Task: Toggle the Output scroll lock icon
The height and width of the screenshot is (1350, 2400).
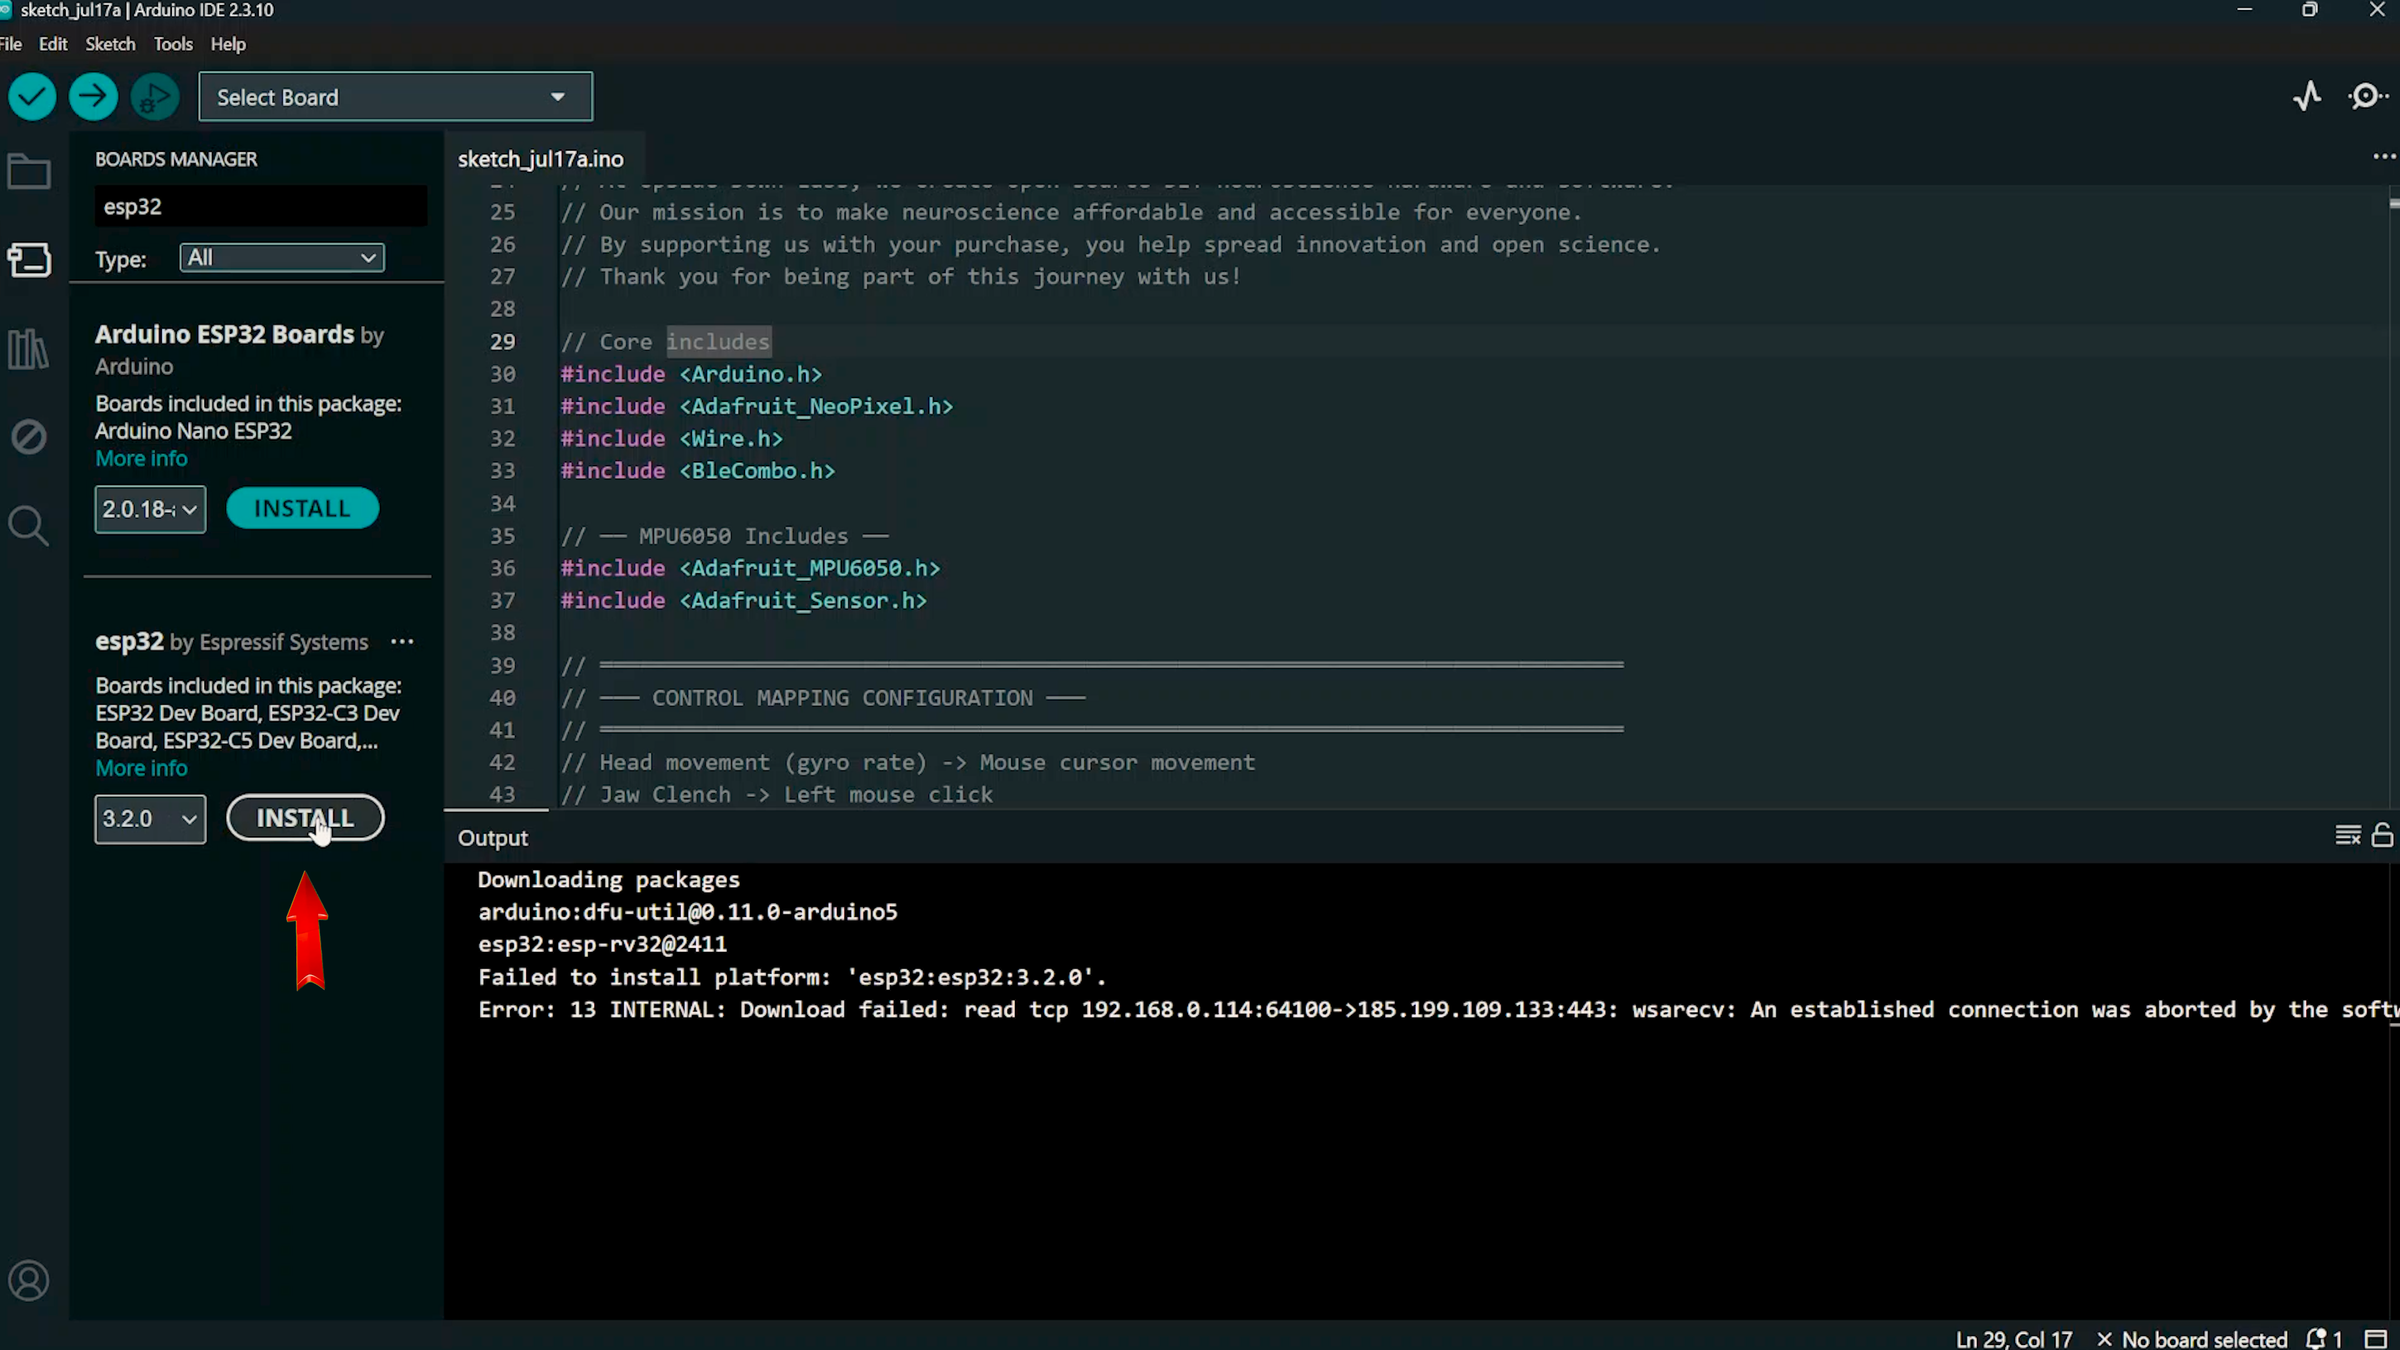Action: click(x=2383, y=835)
